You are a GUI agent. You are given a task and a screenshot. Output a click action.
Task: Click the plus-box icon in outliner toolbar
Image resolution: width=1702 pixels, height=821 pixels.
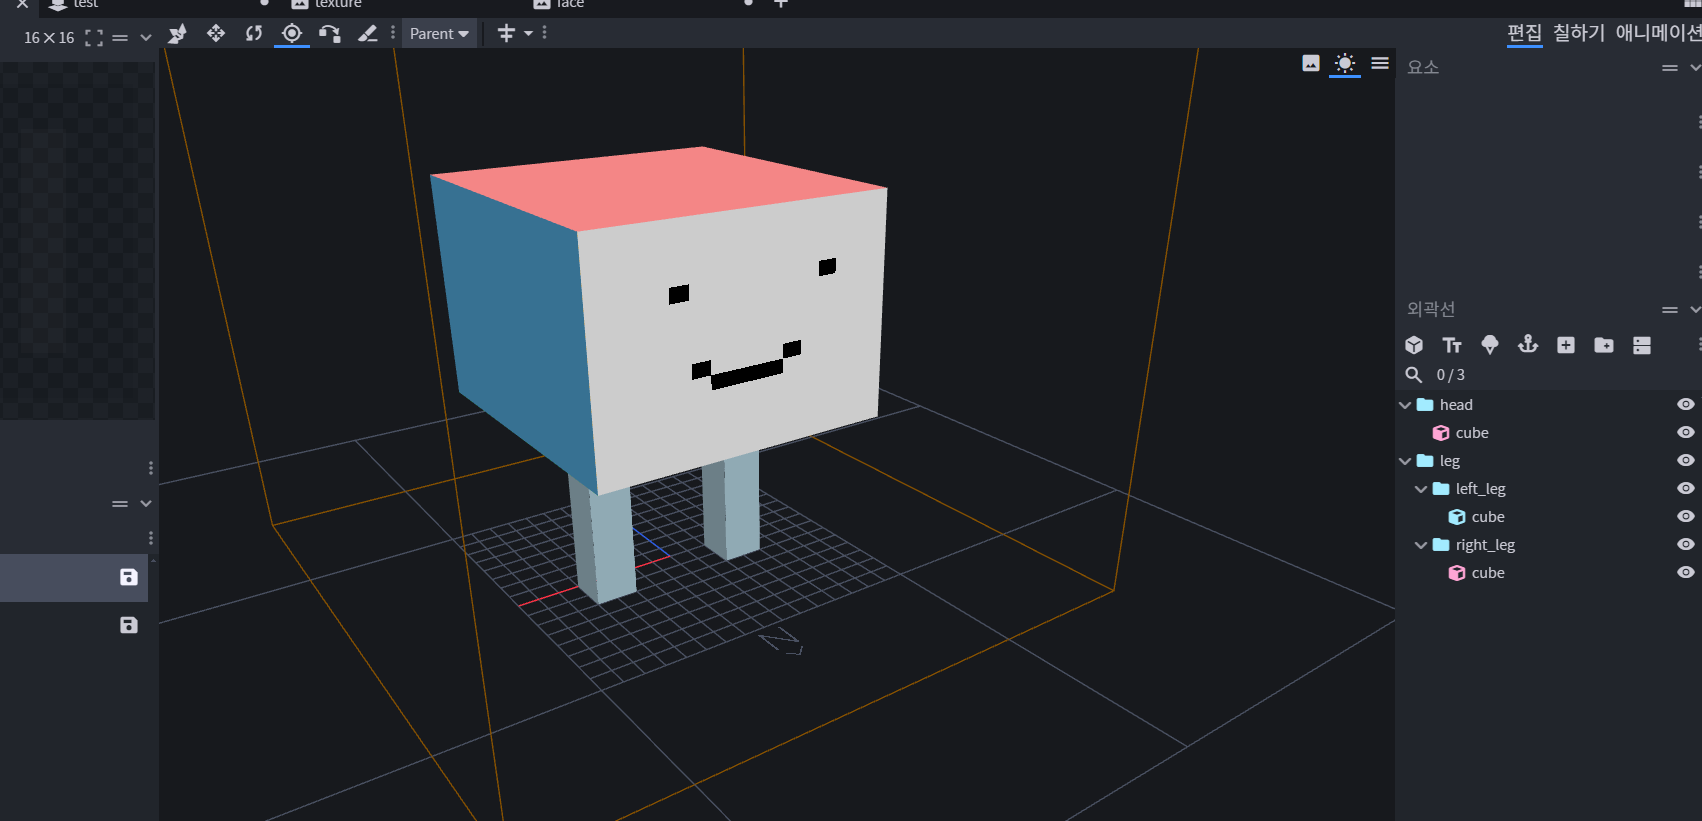click(1566, 345)
